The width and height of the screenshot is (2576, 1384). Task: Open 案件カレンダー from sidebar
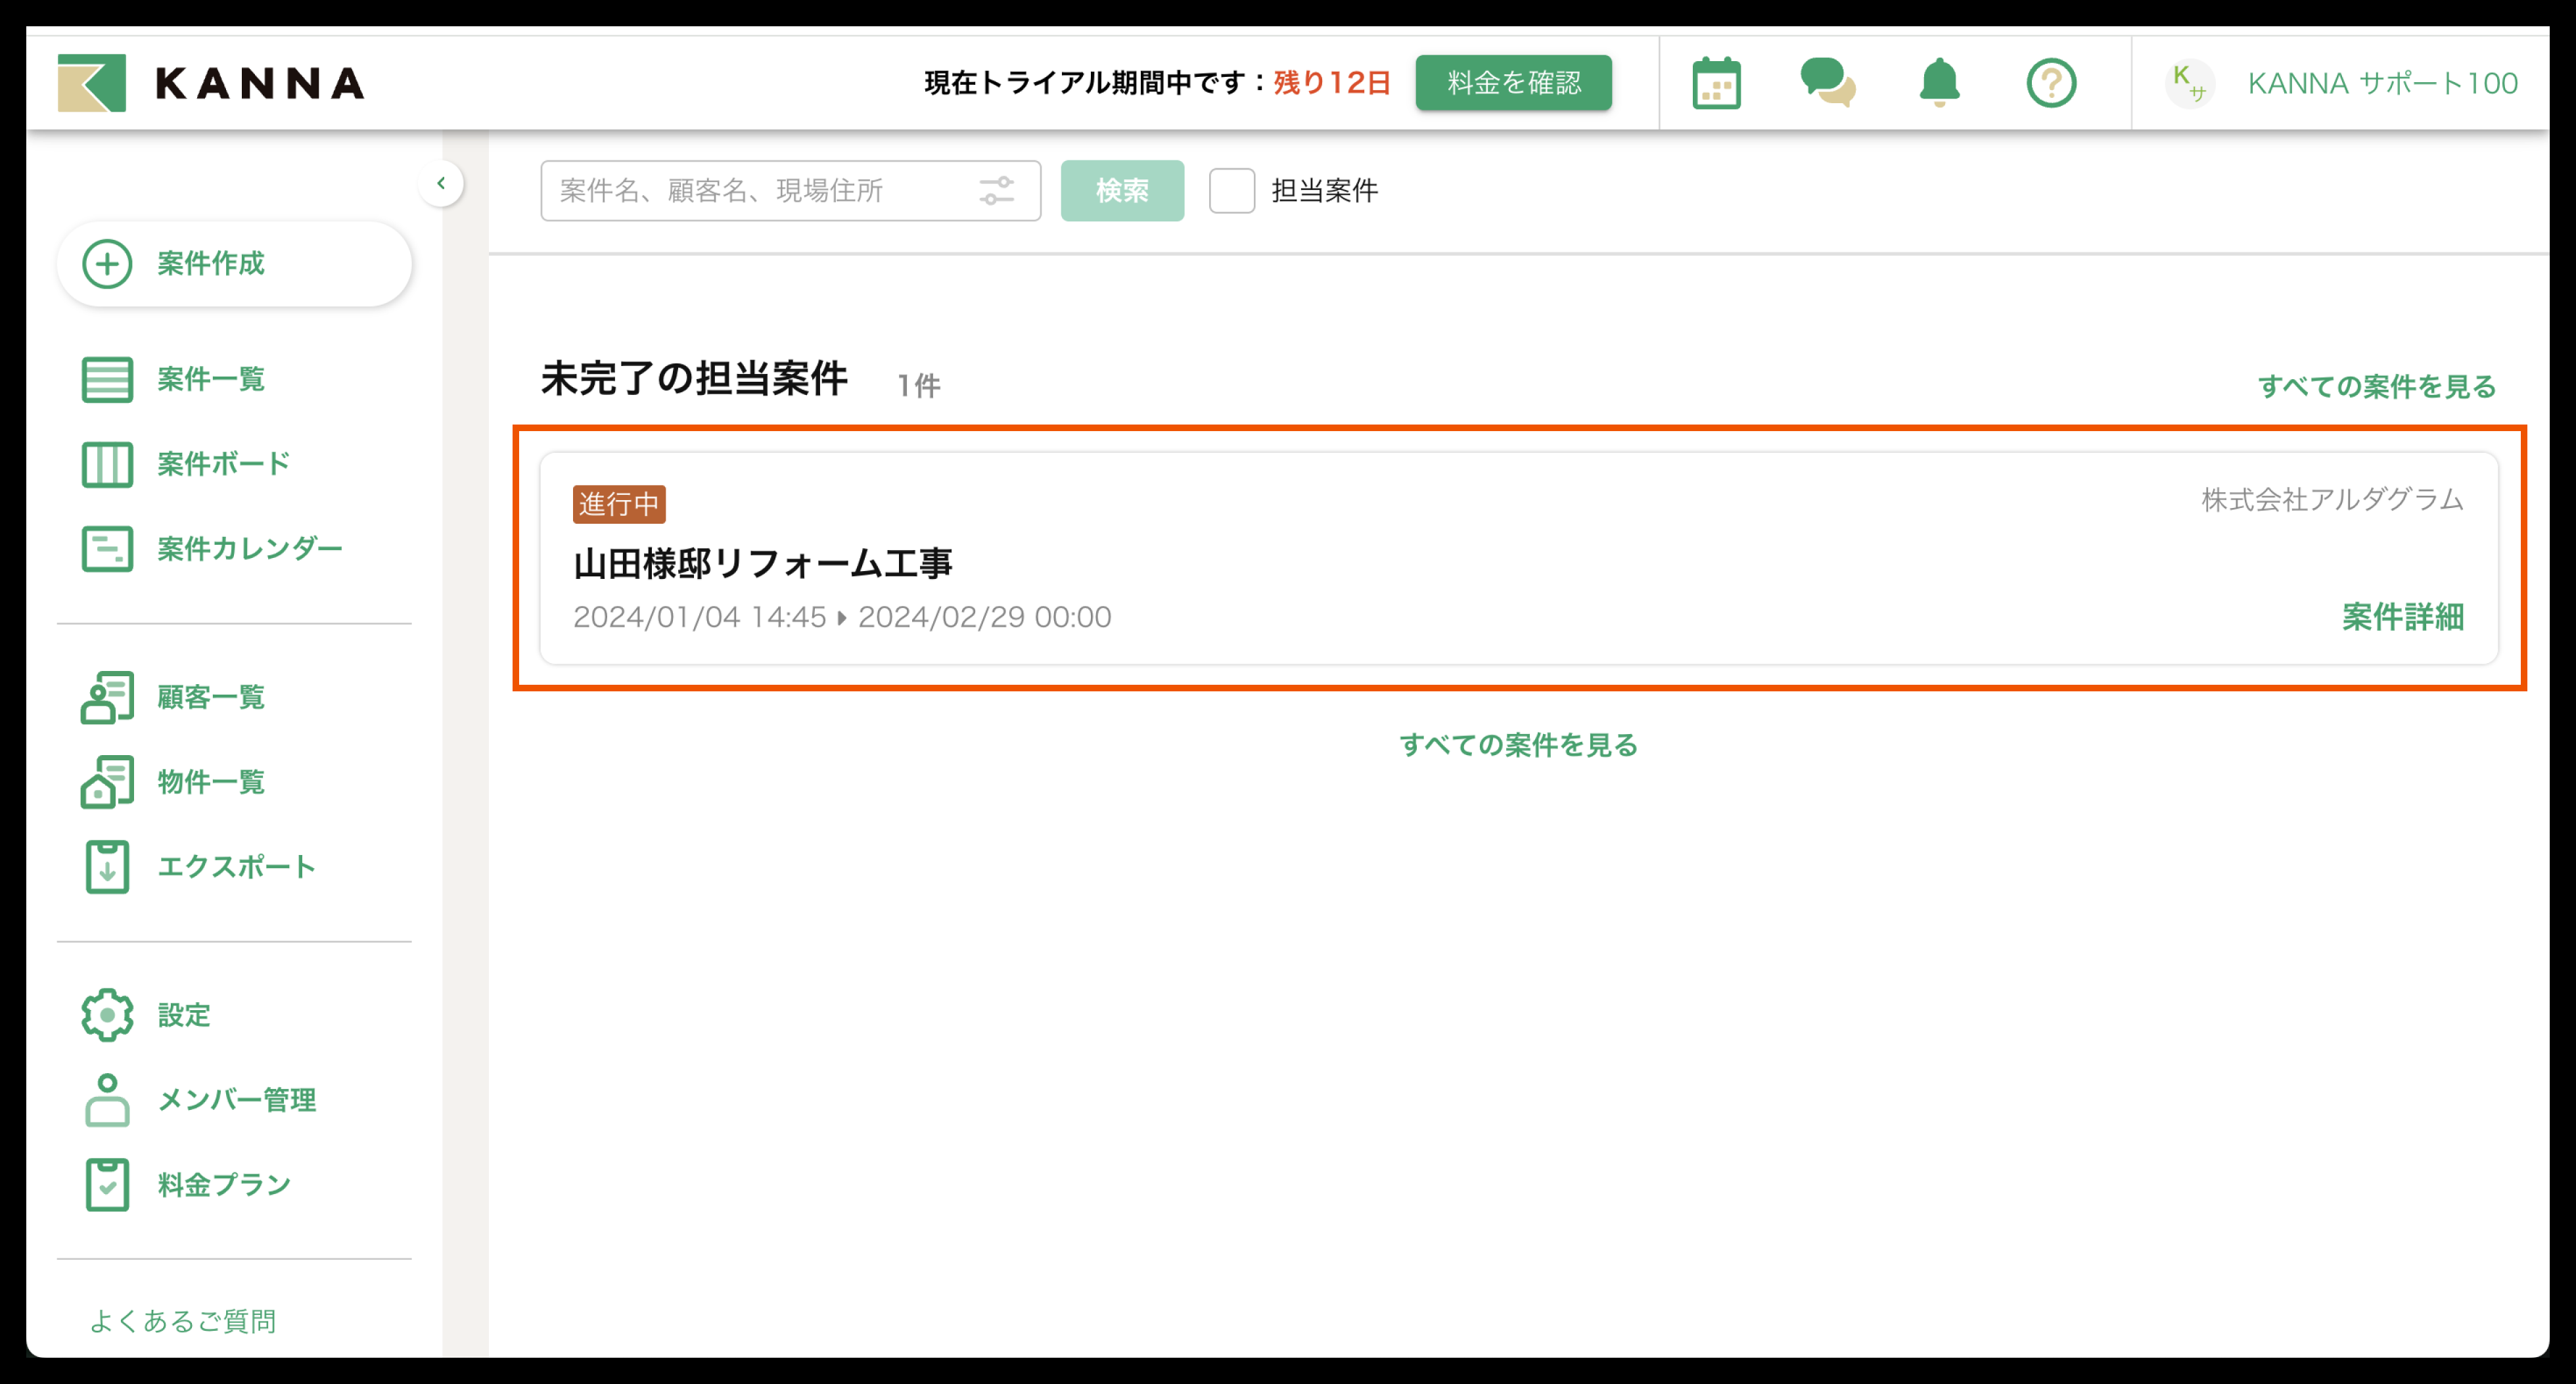coord(249,549)
